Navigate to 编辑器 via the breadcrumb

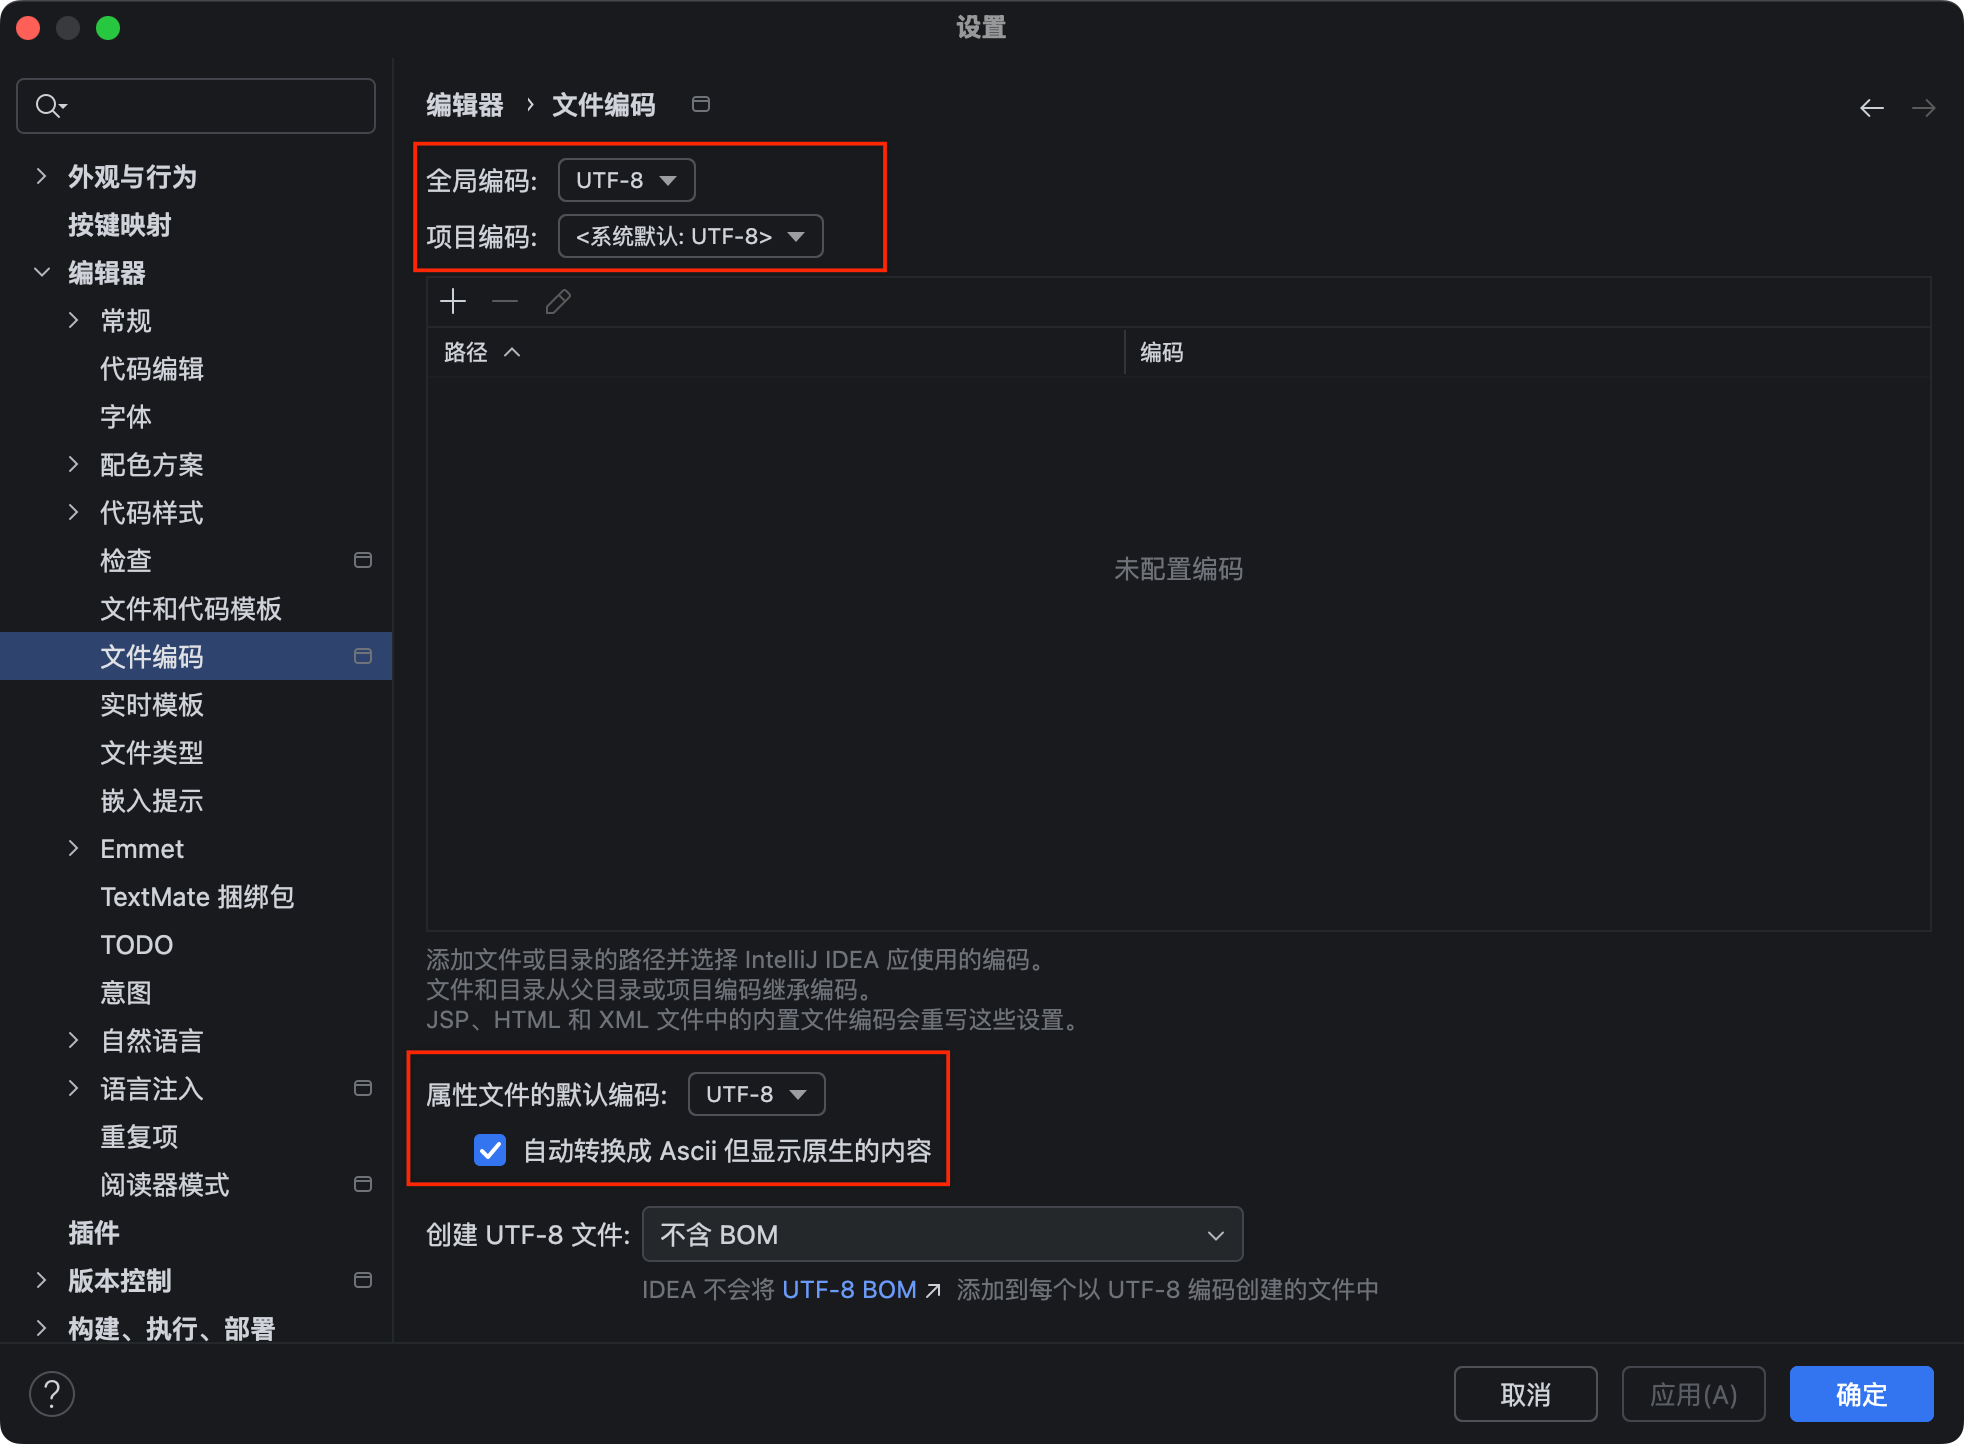tap(464, 103)
